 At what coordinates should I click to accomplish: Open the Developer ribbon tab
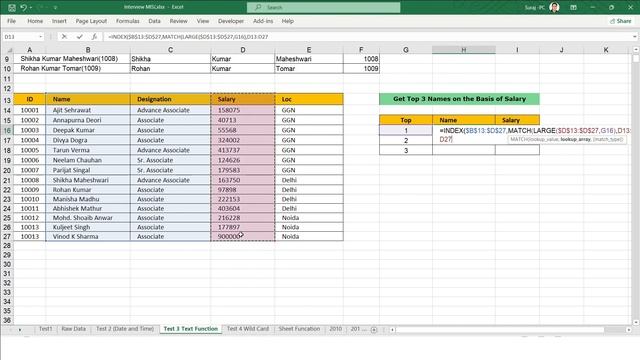231,21
